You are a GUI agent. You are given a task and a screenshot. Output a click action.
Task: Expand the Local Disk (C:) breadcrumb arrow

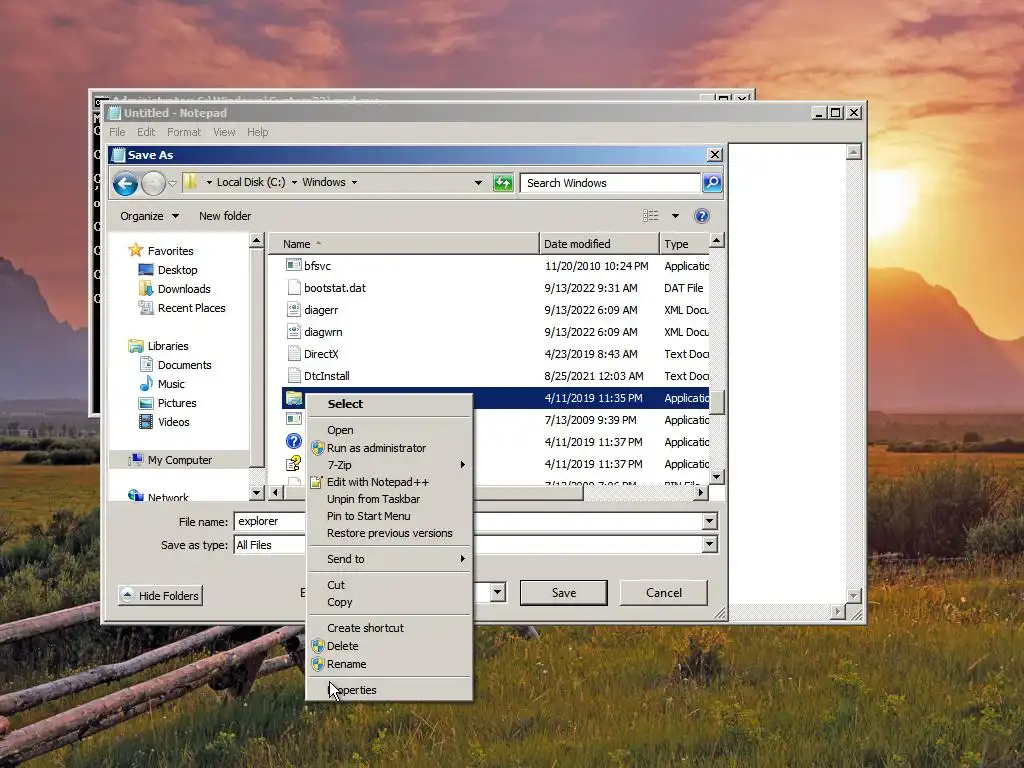294,182
